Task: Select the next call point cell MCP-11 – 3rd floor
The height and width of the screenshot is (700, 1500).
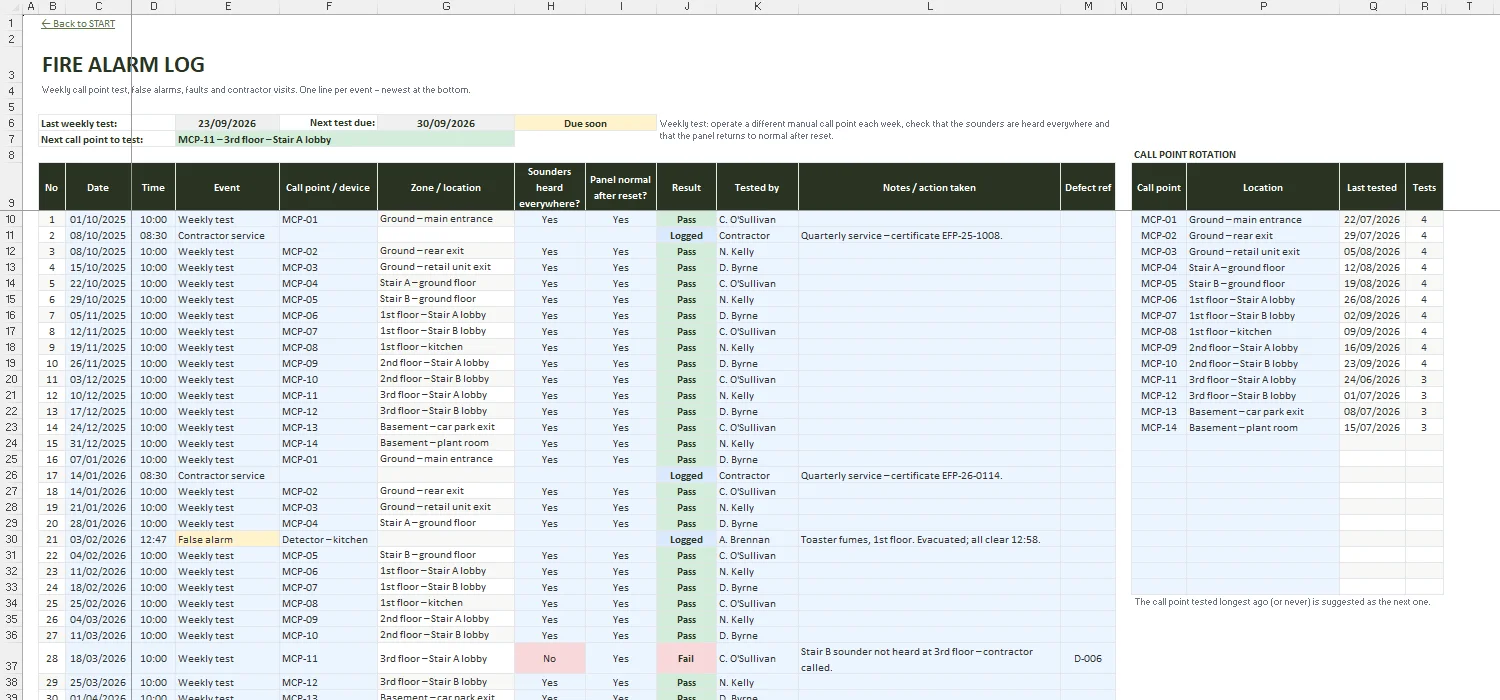Action: coord(345,139)
